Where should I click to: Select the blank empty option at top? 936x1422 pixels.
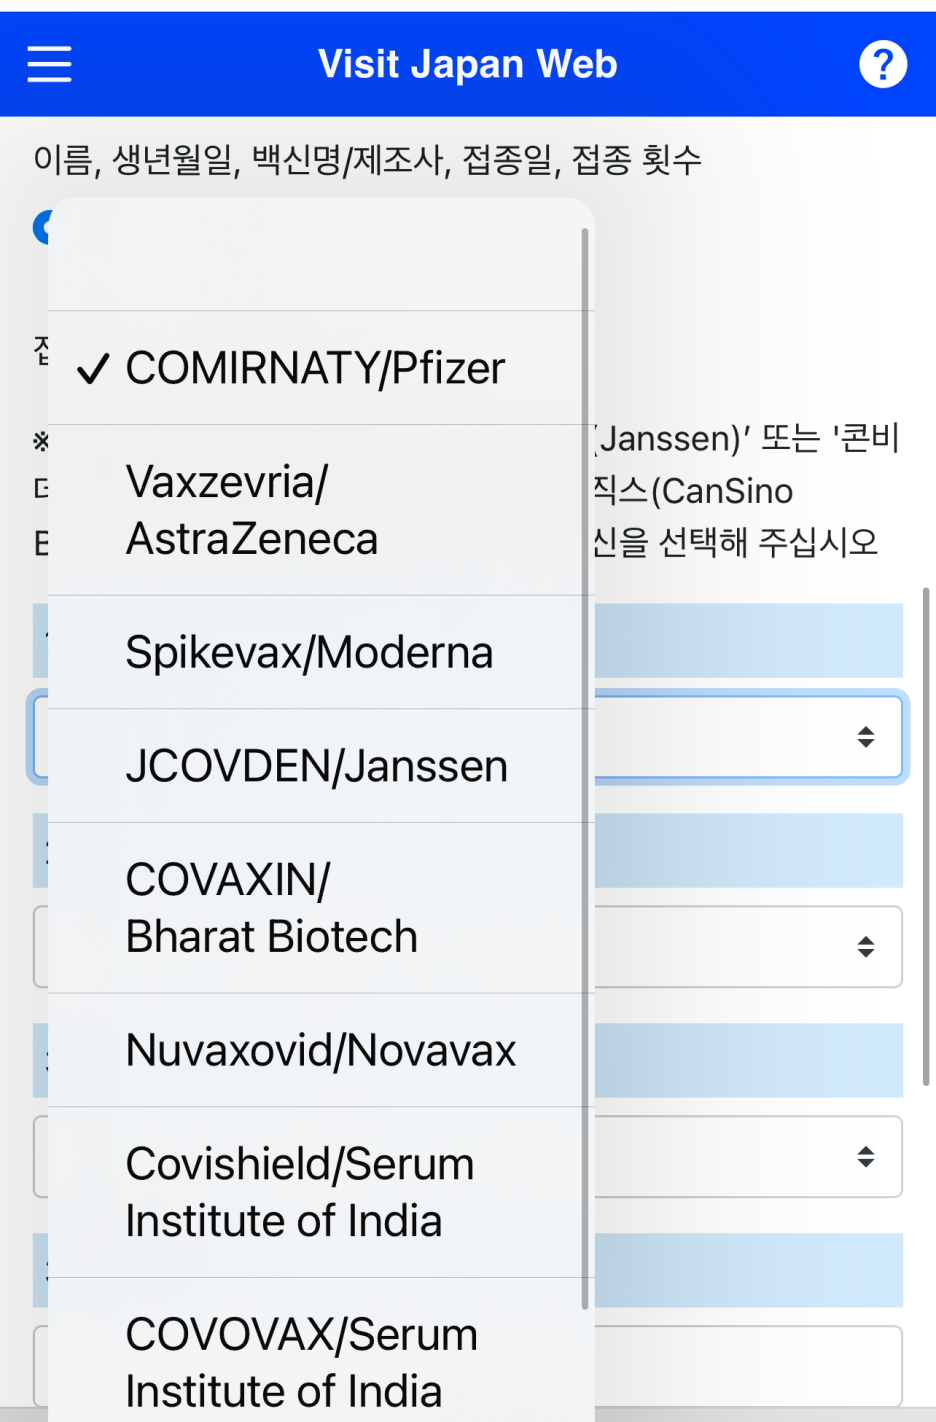point(321,255)
